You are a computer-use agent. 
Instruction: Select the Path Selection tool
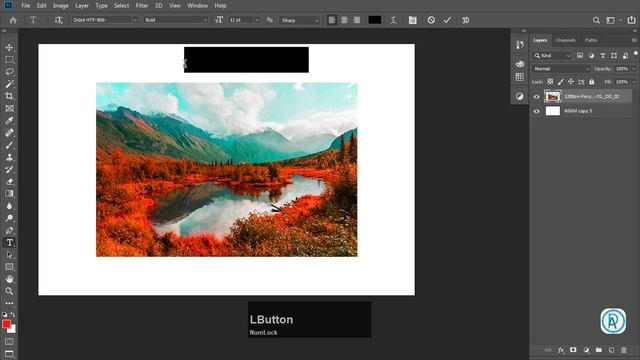pyautogui.click(x=9, y=255)
